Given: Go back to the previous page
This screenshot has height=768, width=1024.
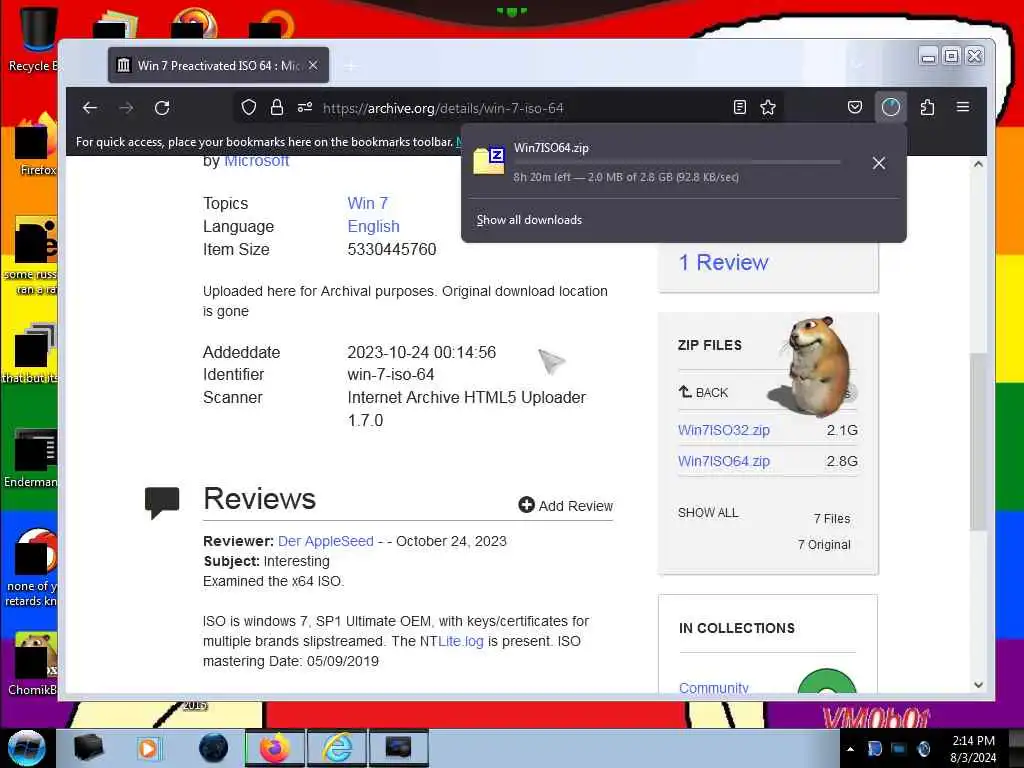Looking at the screenshot, I should (x=90, y=108).
